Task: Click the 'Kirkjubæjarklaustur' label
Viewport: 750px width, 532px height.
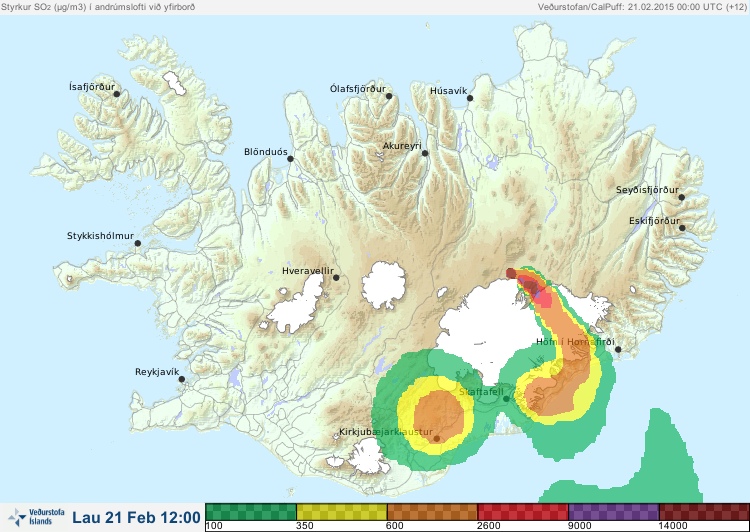Action: click(x=386, y=432)
